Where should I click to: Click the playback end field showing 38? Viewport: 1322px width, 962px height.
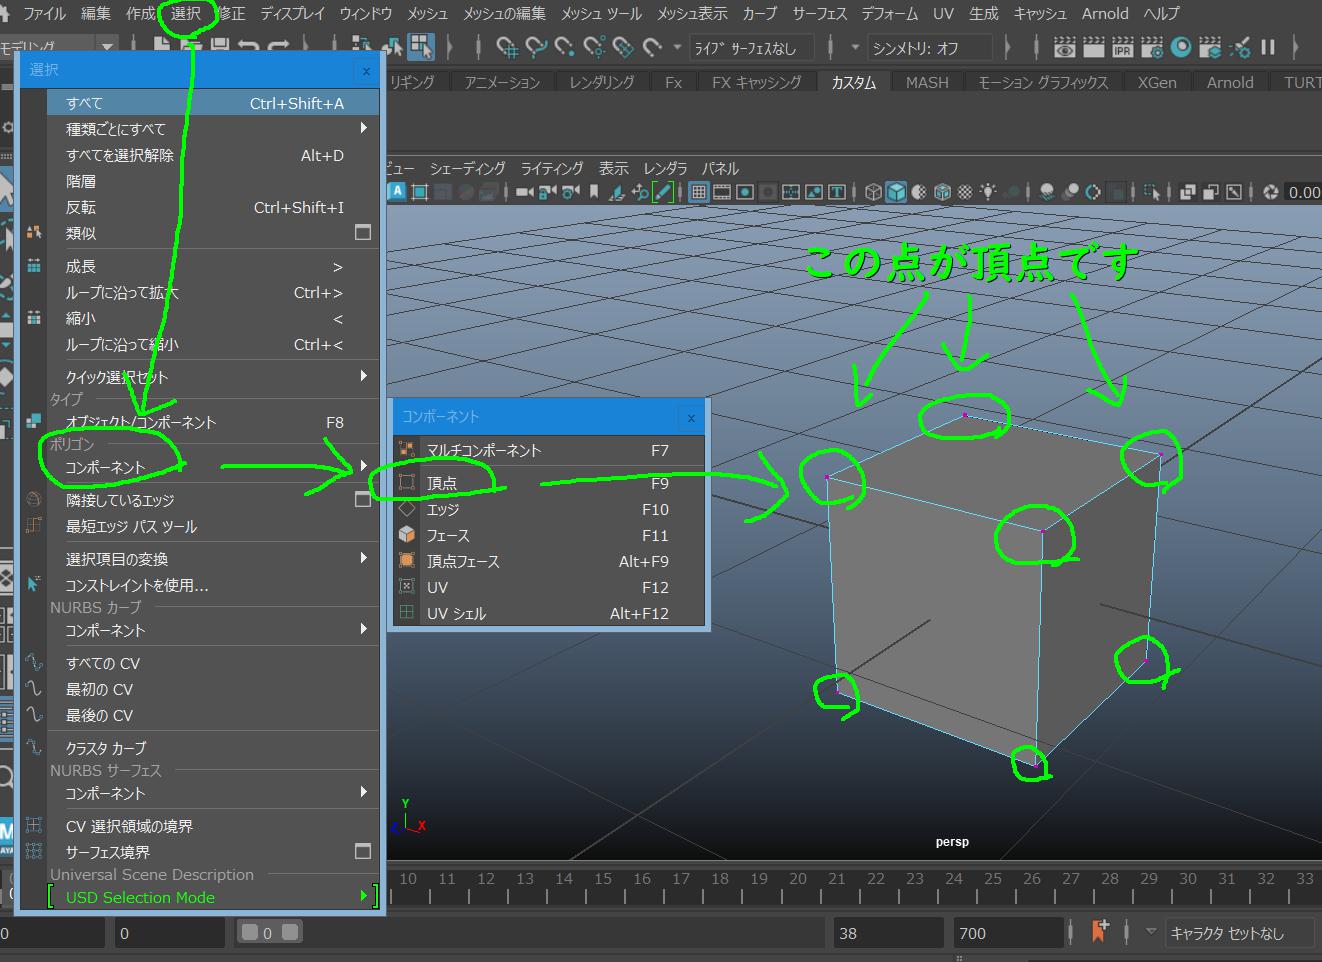pos(888,932)
